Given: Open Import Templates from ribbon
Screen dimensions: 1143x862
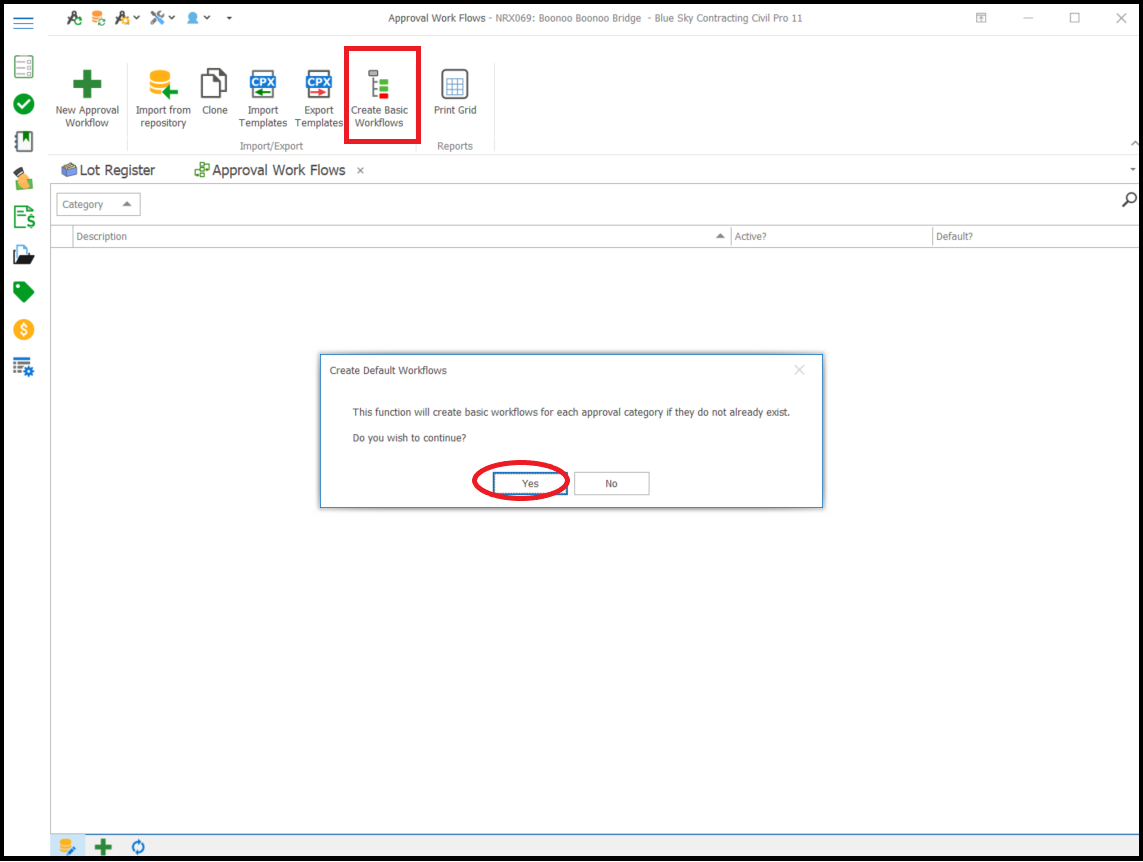Looking at the screenshot, I should pyautogui.click(x=263, y=86).
